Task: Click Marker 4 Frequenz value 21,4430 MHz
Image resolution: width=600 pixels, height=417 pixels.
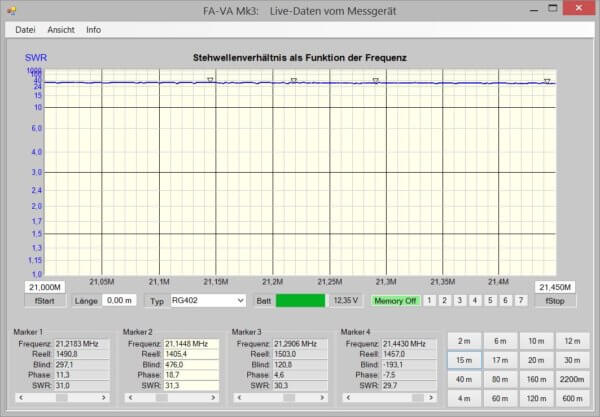Action: click(409, 344)
